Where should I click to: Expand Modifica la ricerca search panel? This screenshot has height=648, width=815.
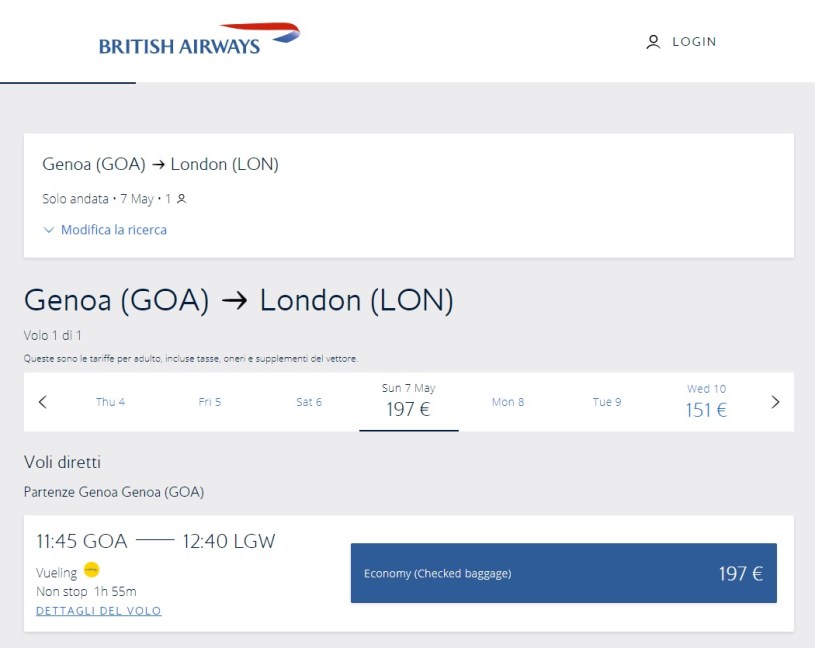click(x=113, y=230)
